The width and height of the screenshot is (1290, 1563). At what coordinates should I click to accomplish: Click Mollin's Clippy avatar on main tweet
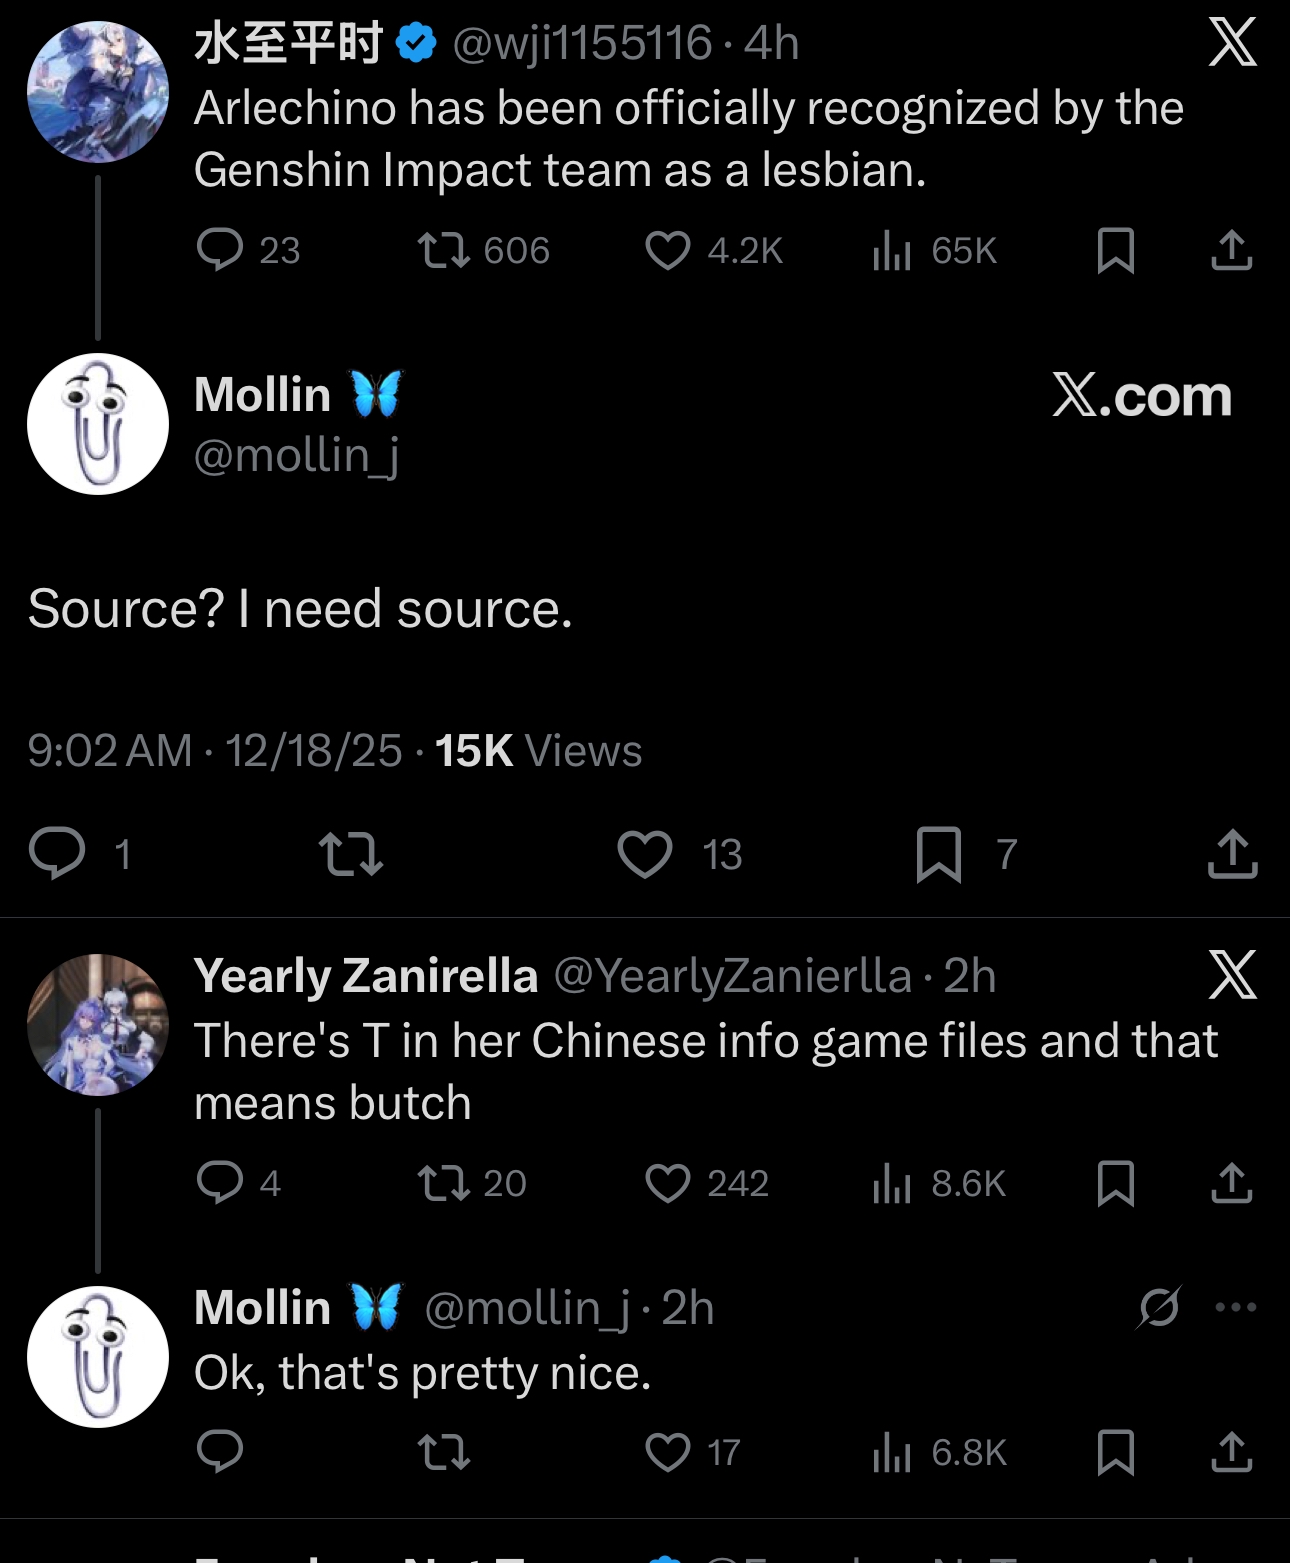(x=98, y=424)
